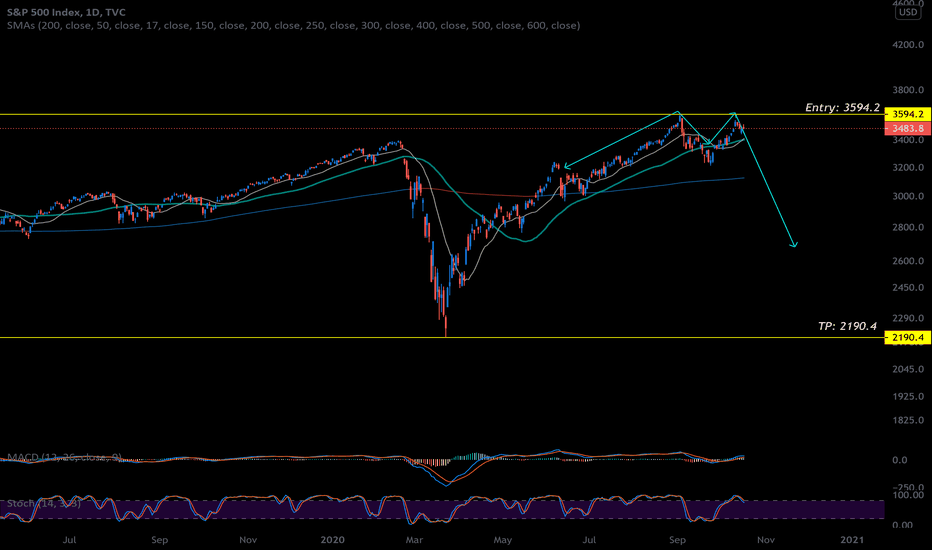The width and height of the screenshot is (932, 550).
Task: Click the 2290.0 price axis label
Action: click(x=908, y=318)
